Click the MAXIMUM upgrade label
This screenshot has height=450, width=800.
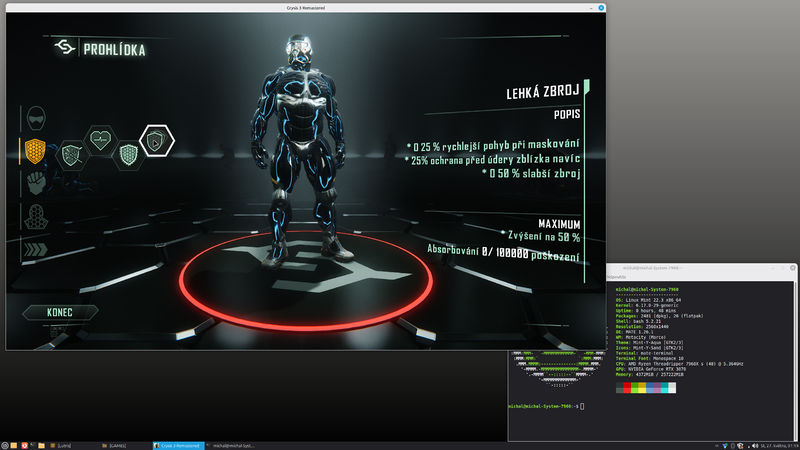pos(559,224)
